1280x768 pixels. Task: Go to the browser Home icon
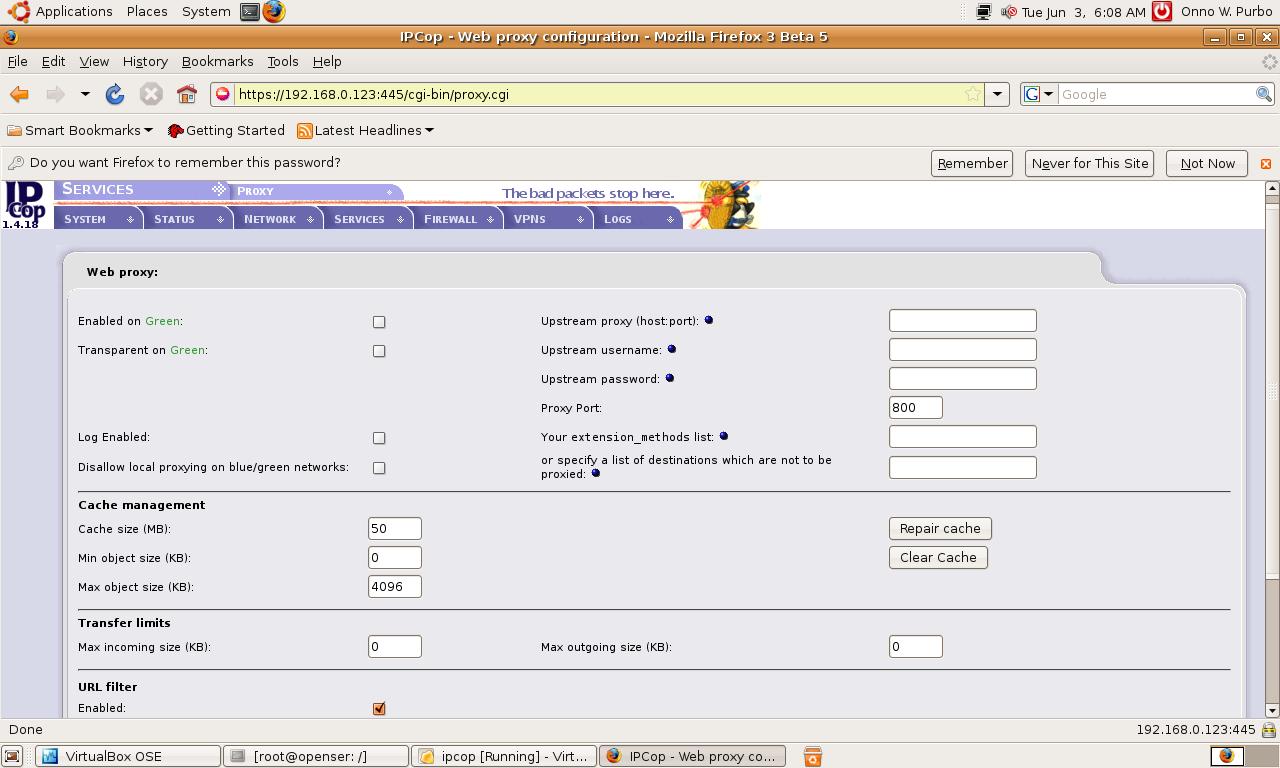[187, 94]
